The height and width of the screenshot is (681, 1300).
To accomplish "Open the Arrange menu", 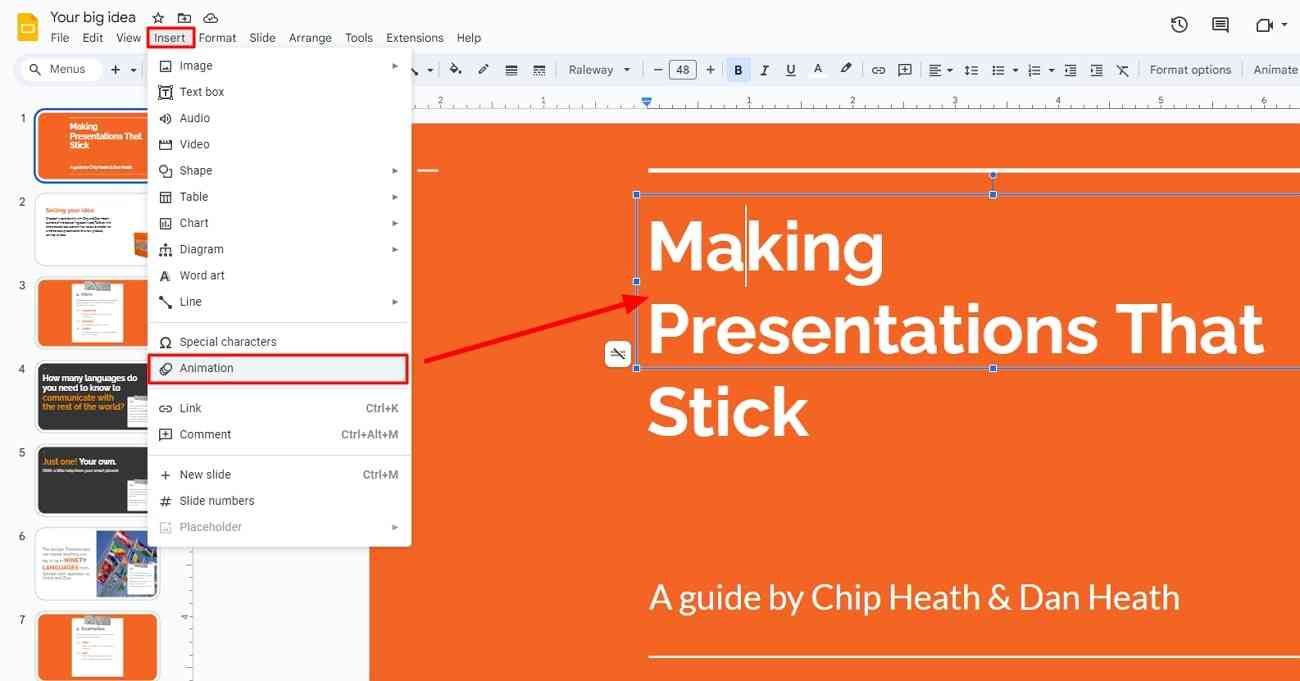I will click(x=310, y=37).
